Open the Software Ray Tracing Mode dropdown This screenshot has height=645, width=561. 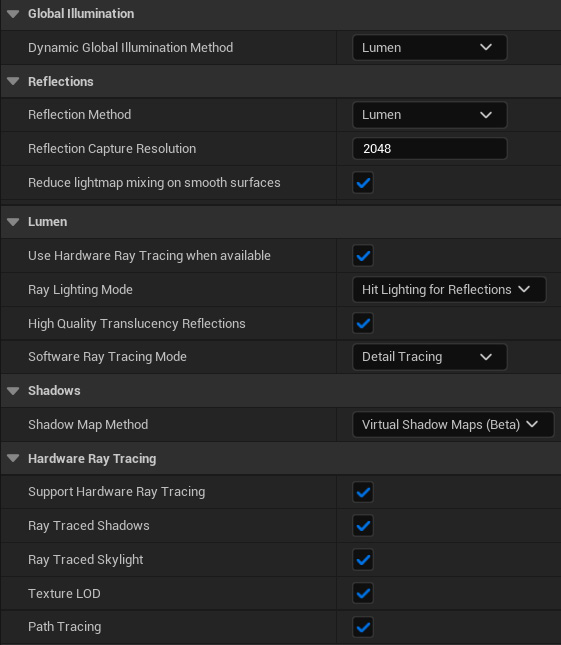point(430,357)
